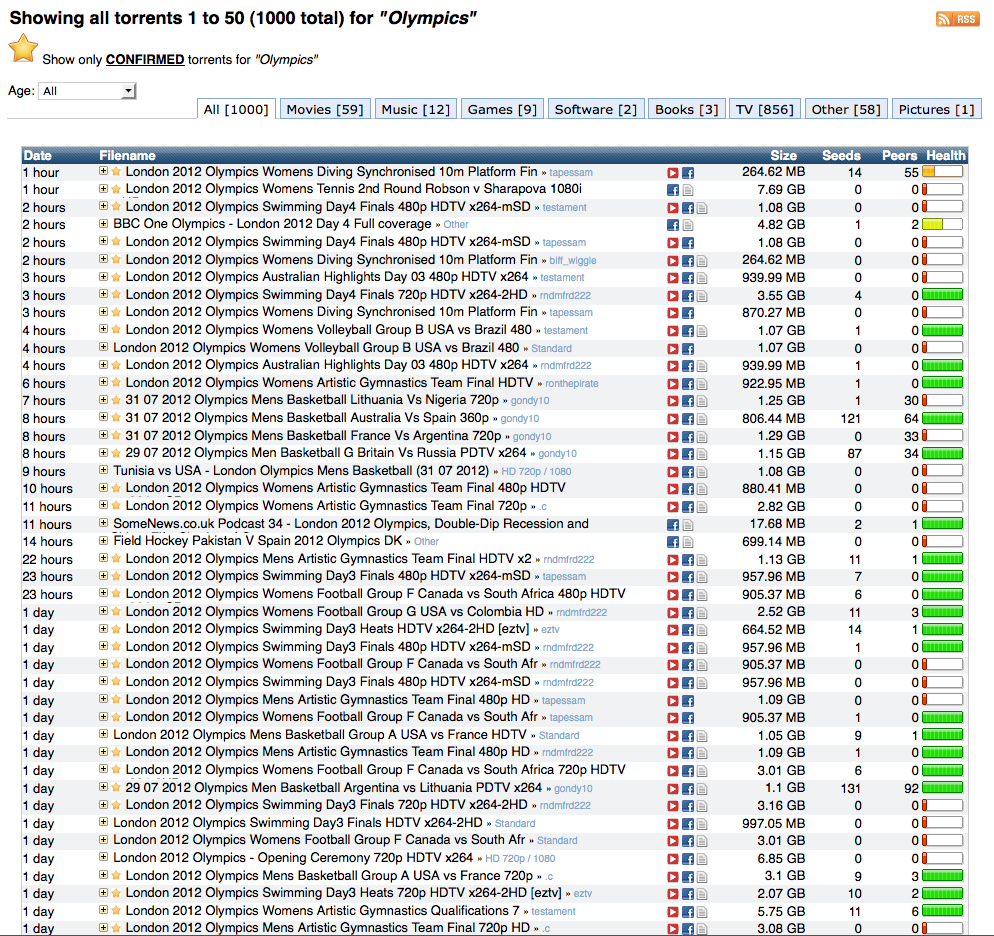
Task: Click red play icon for Mens Gymnastics Final HDTV x2
Action: 673,560
